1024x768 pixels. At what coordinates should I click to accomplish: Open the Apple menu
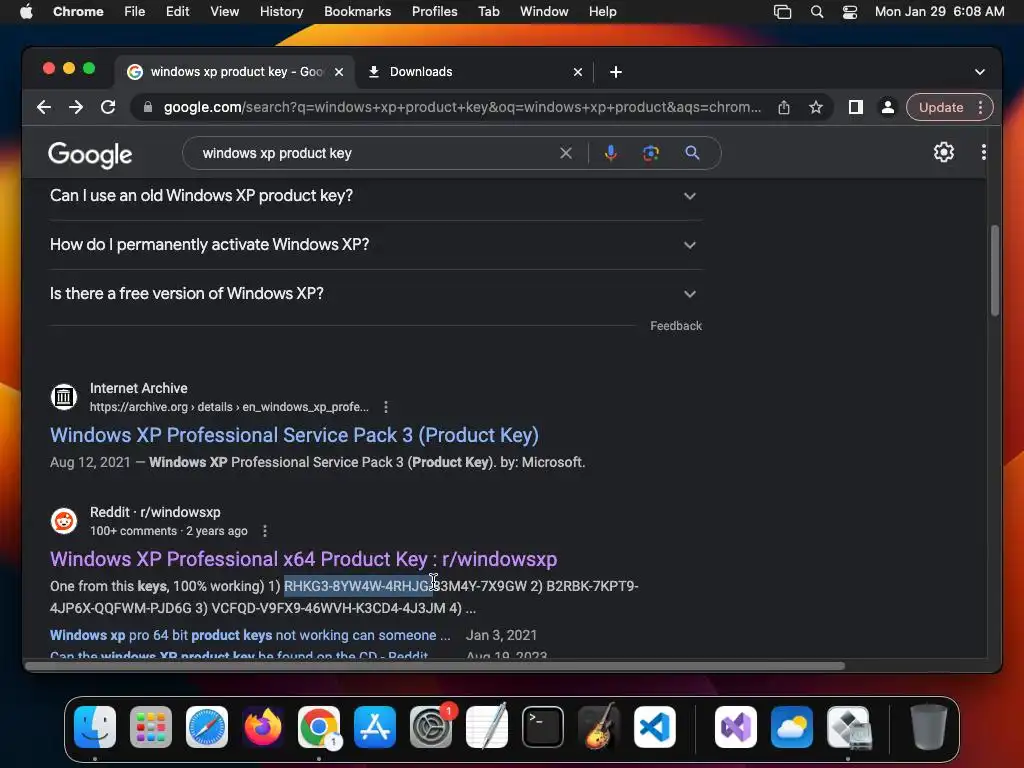[x=26, y=12]
